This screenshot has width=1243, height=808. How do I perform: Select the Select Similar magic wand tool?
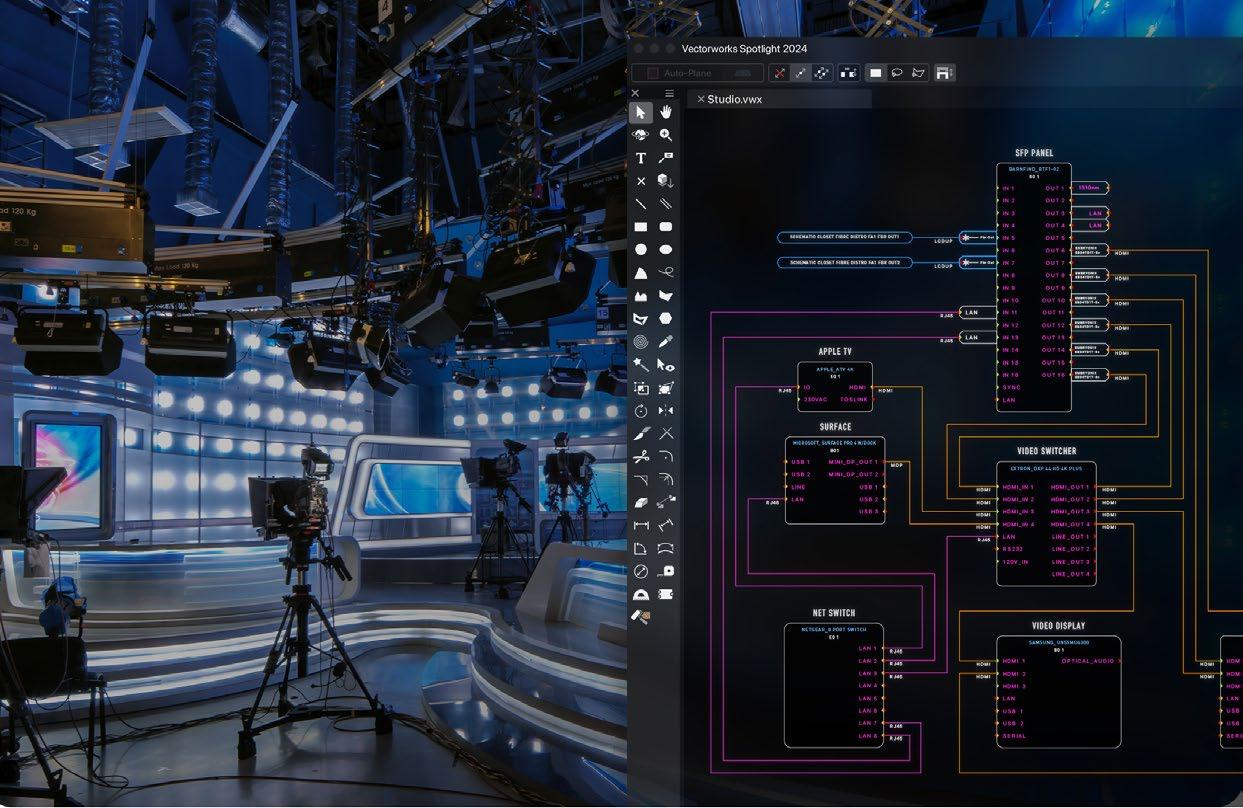pyautogui.click(x=641, y=365)
